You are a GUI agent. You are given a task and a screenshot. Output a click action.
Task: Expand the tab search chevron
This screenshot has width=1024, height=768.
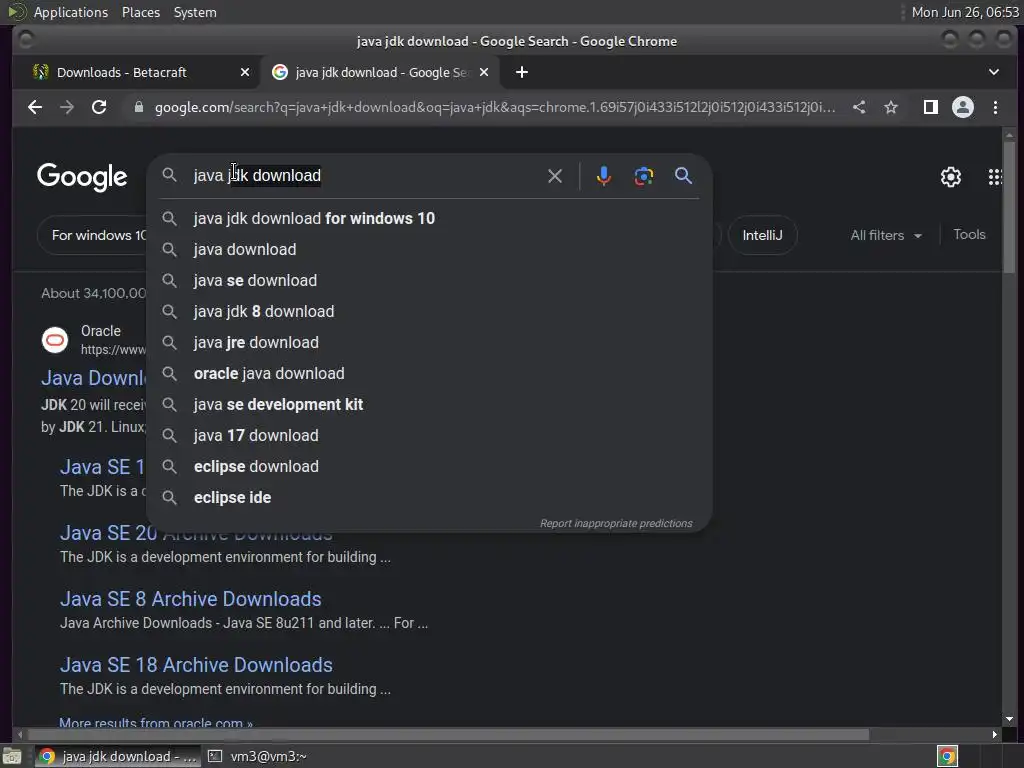click(x=993, y=72)
